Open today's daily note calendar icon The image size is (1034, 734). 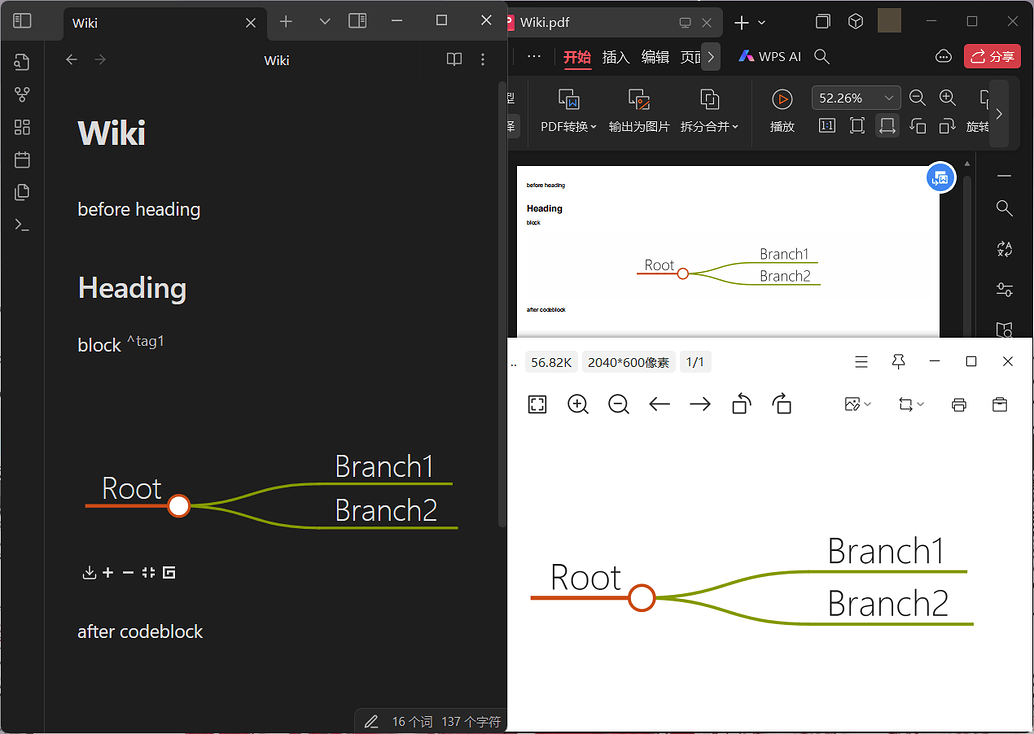[x=22, y=160]
